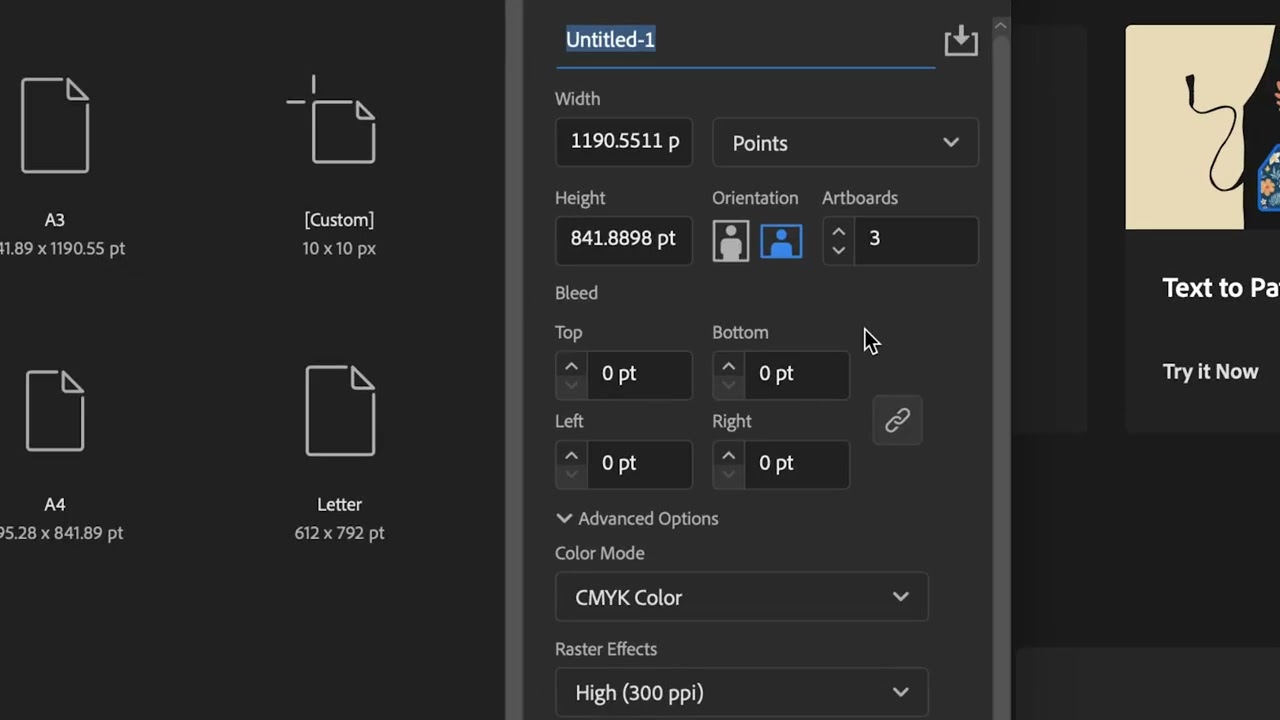The height and width of the screenshot is (720, 1280).
Task: Select the A3 document preset icon
Action: click(x=55, y=125)
